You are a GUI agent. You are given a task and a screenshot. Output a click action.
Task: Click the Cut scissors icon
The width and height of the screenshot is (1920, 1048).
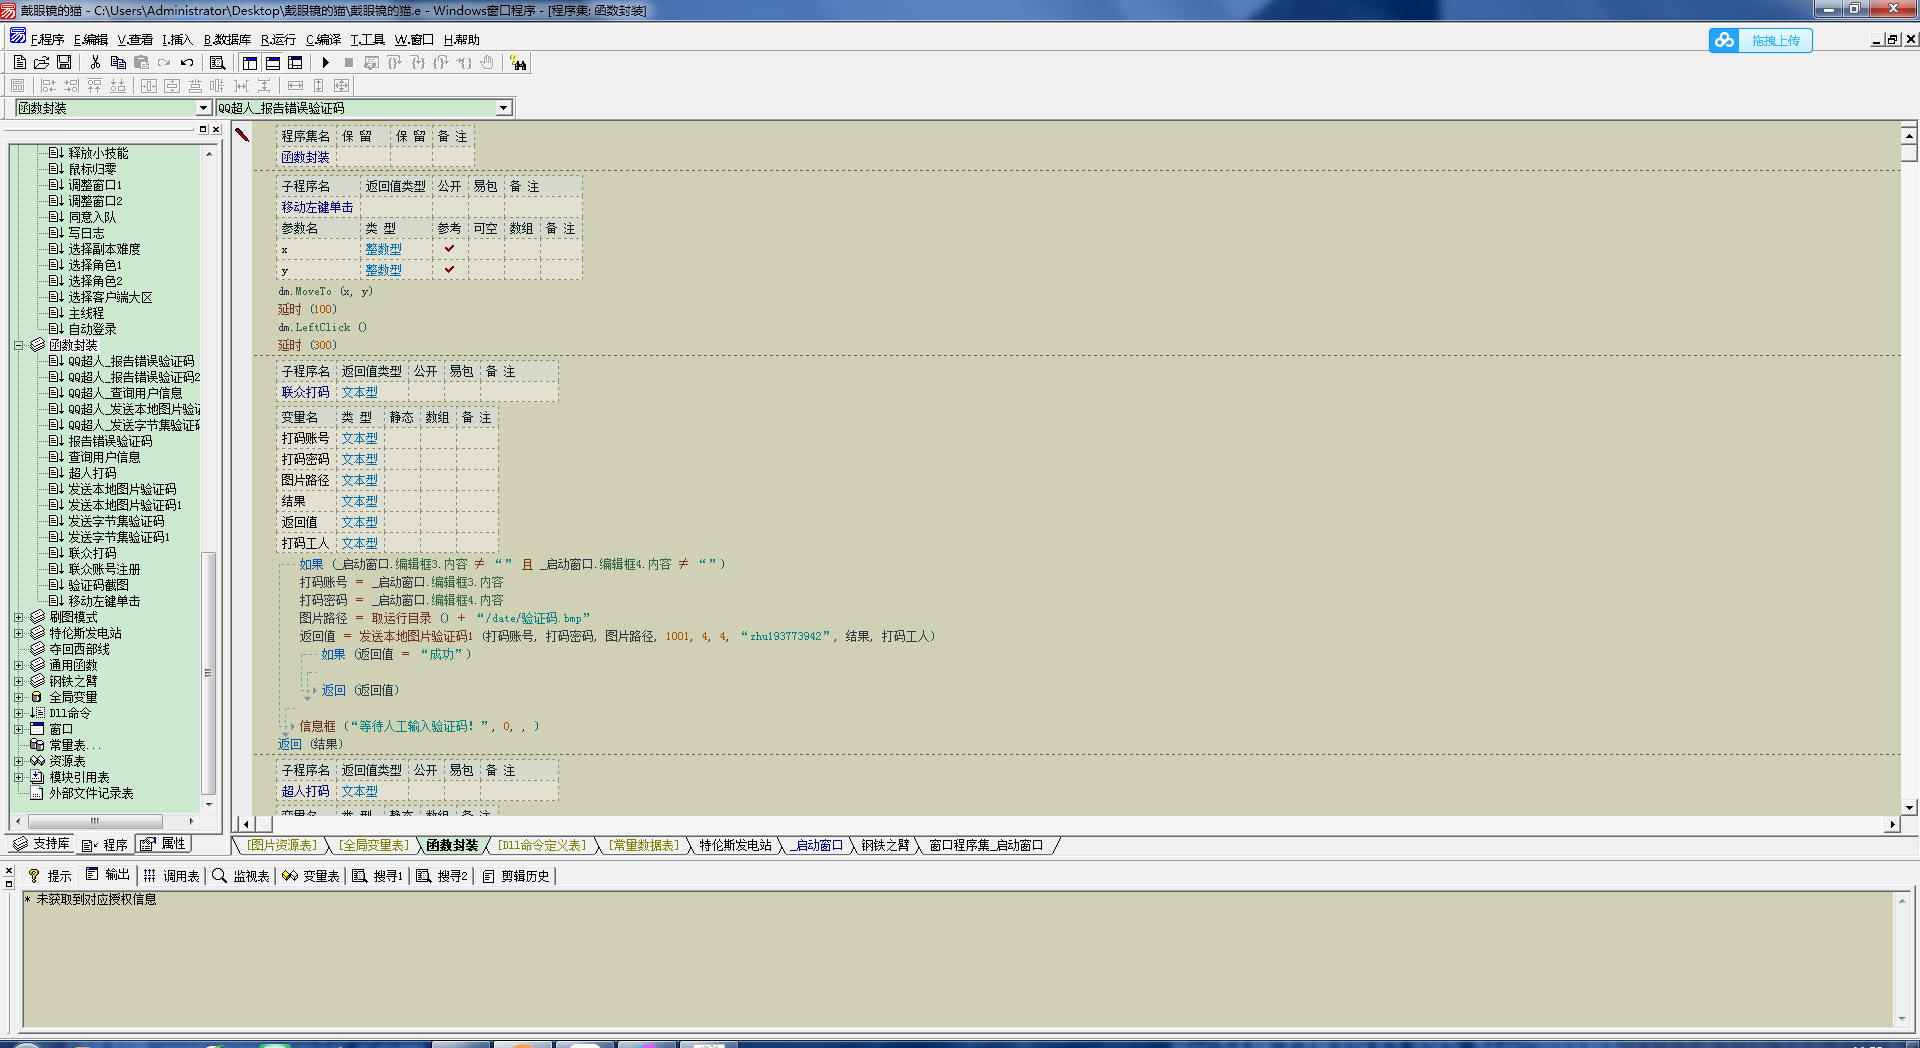(x=95, y=62)
